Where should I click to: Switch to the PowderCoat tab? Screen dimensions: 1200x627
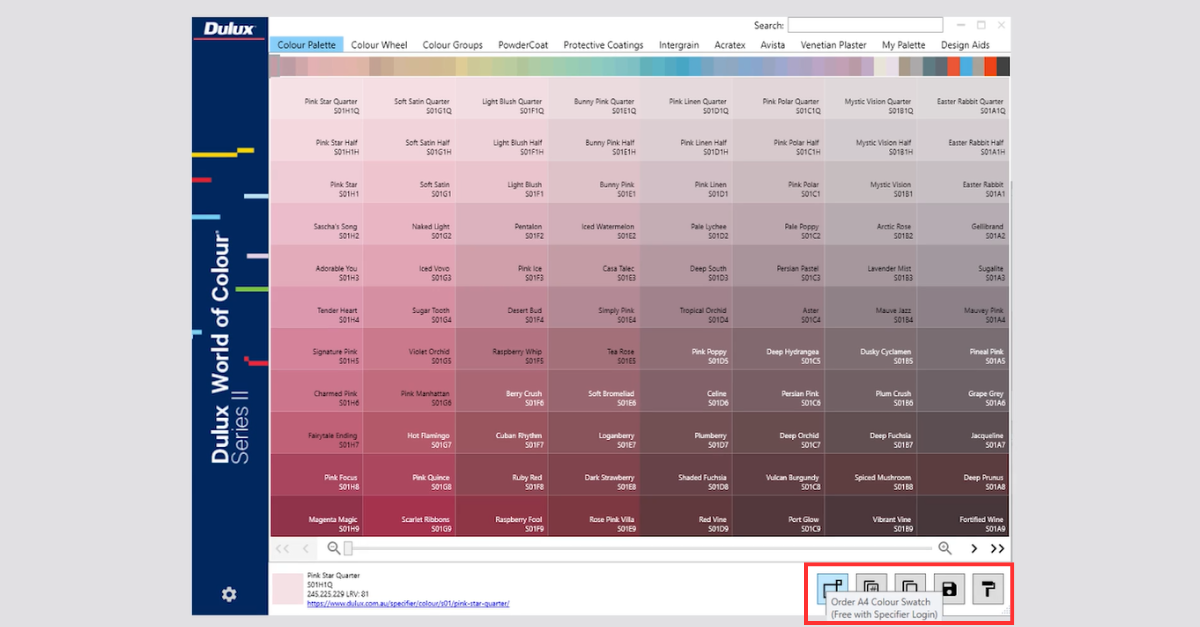point(523,45)
